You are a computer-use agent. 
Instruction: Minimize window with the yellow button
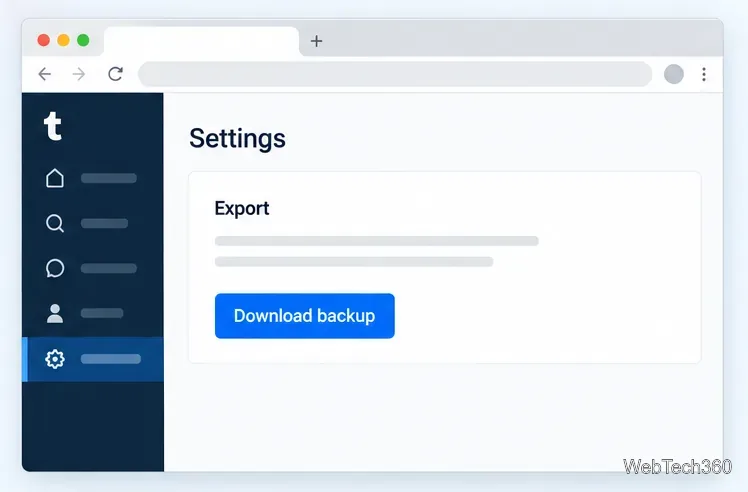coord(63,40)
